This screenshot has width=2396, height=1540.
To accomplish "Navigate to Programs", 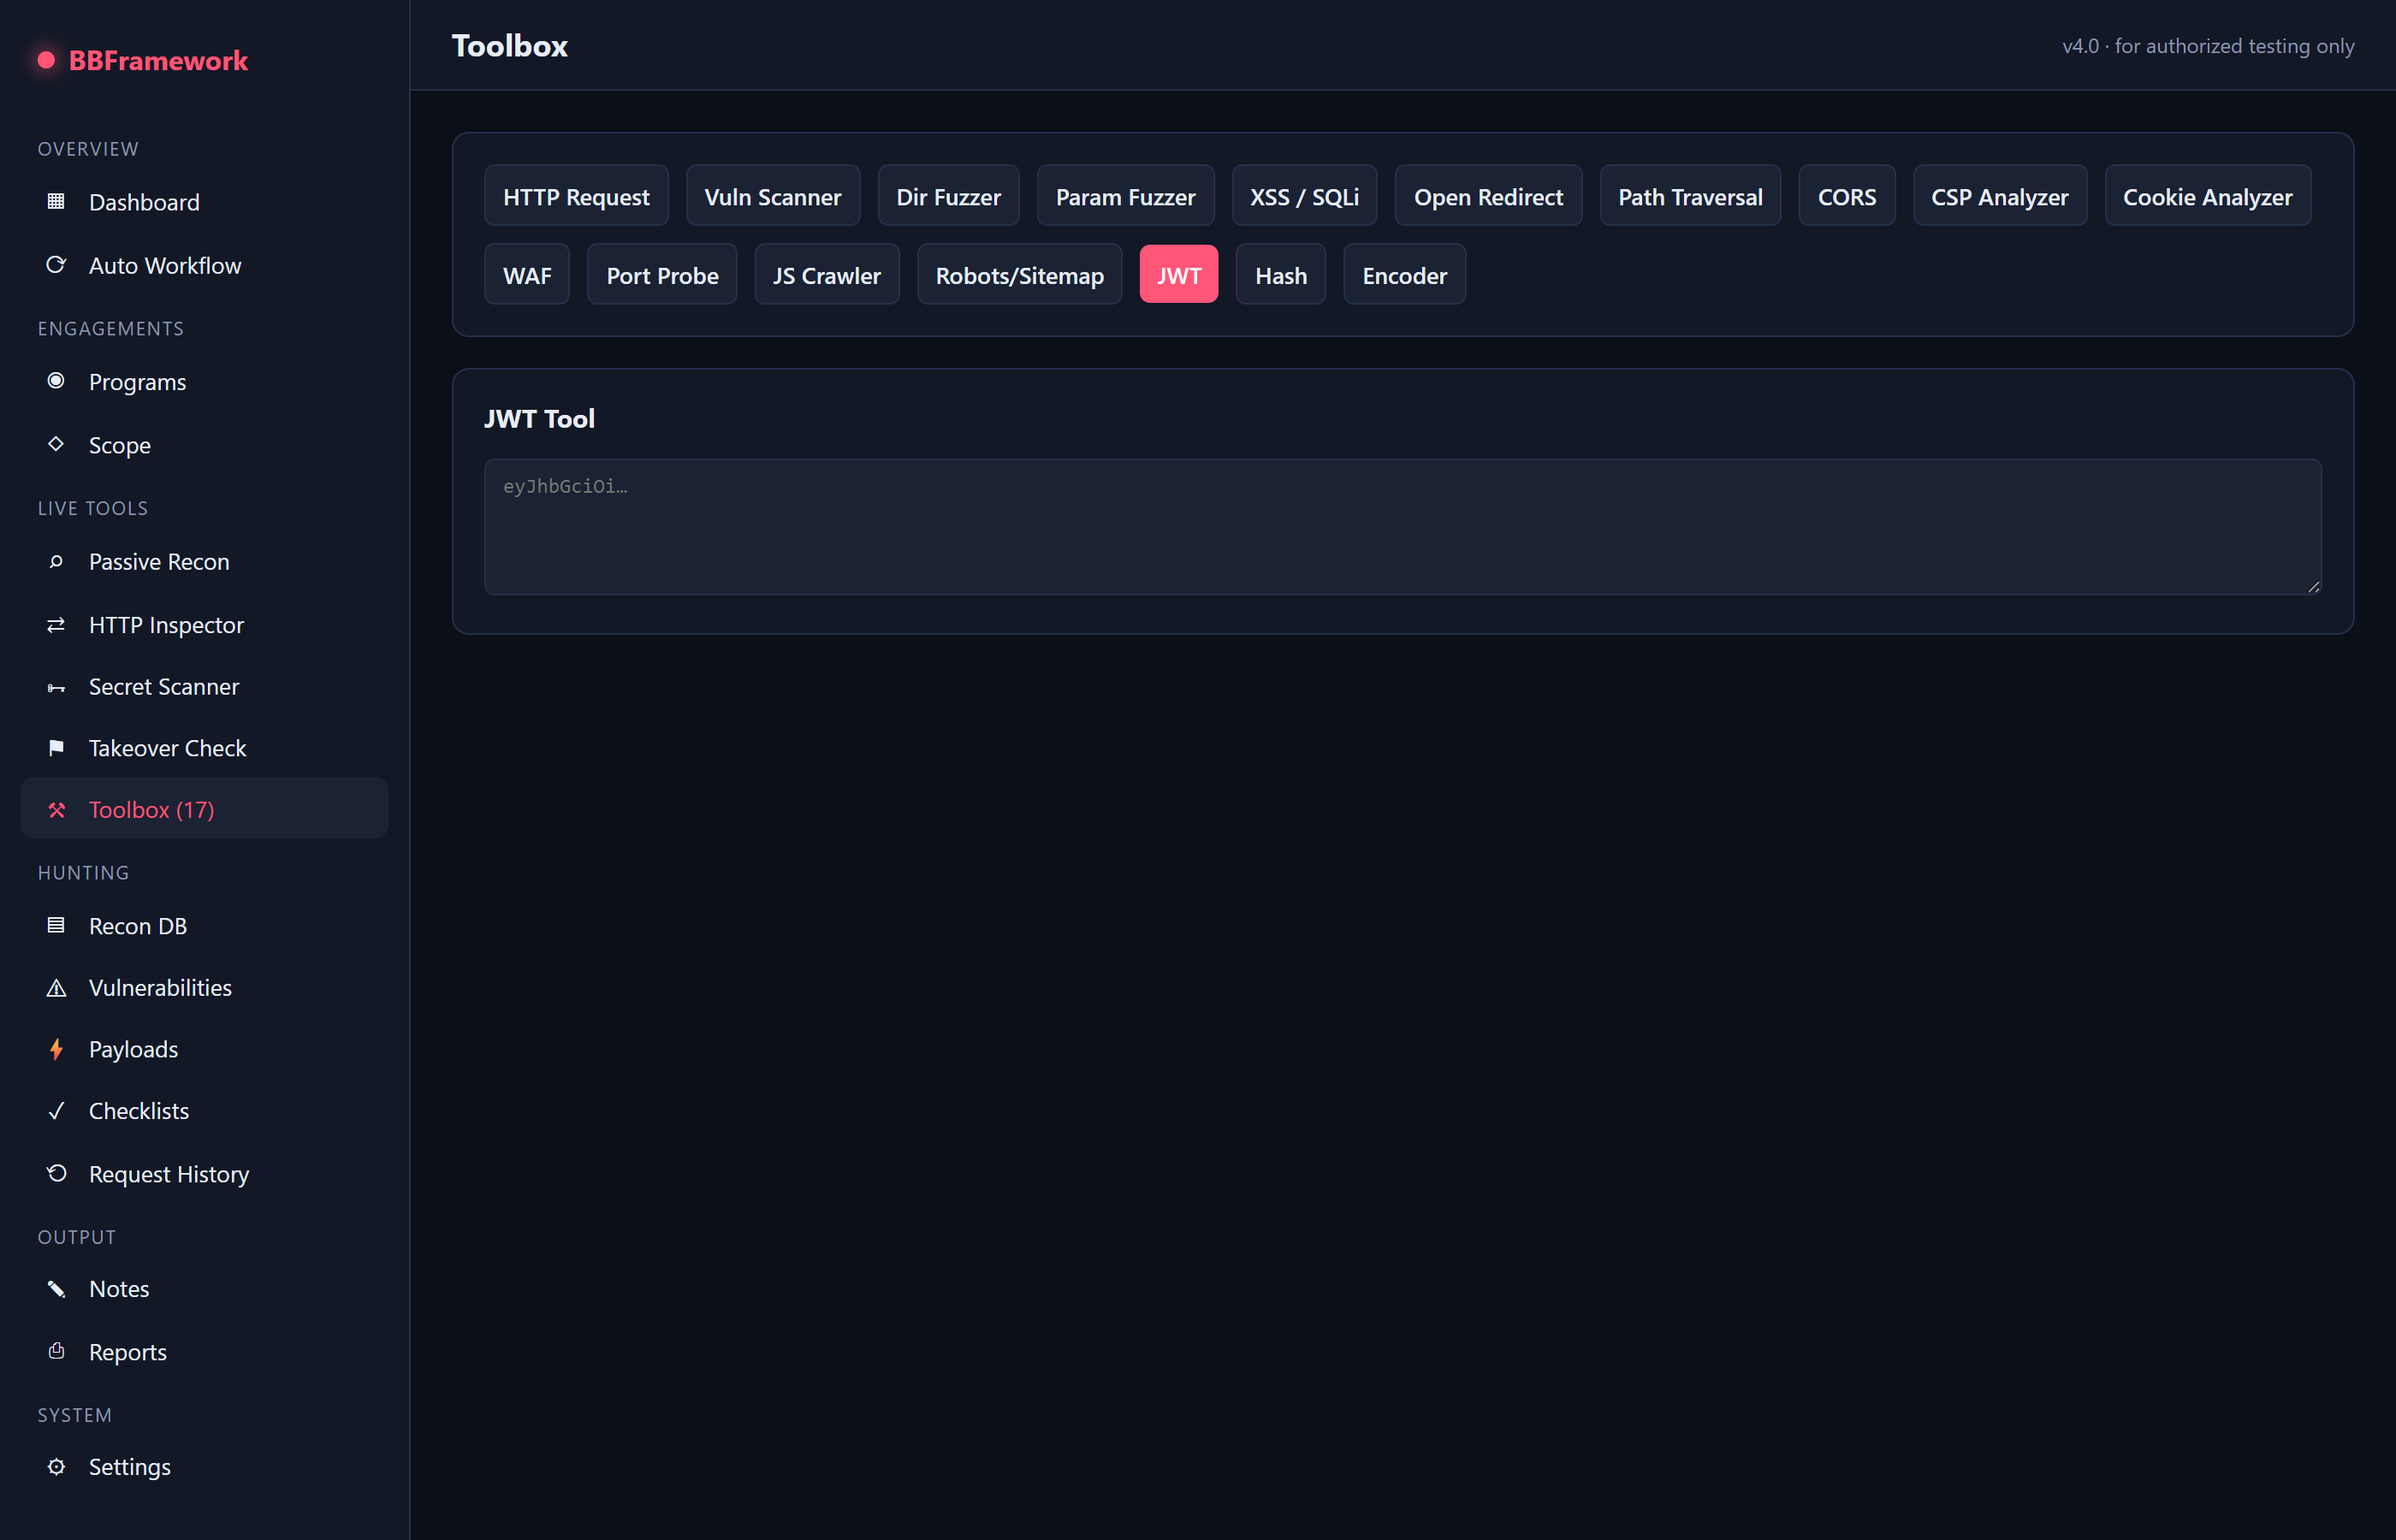I will [x=204, y=381].
